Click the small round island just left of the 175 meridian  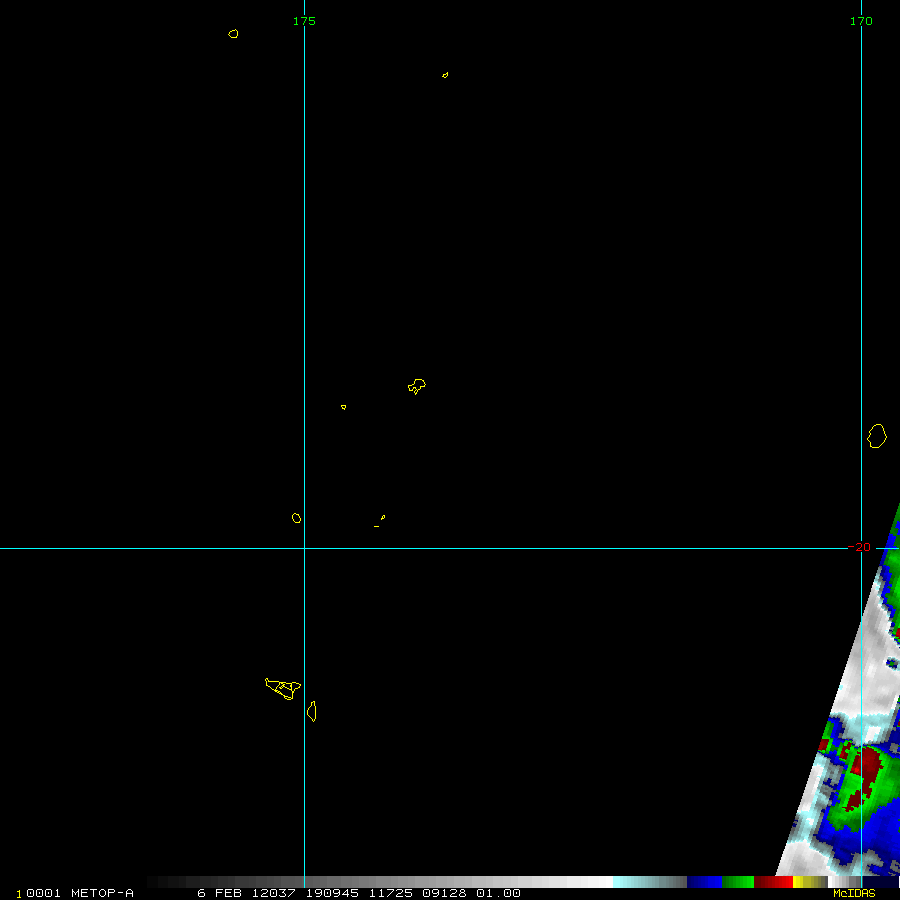(x=296, y=518)
